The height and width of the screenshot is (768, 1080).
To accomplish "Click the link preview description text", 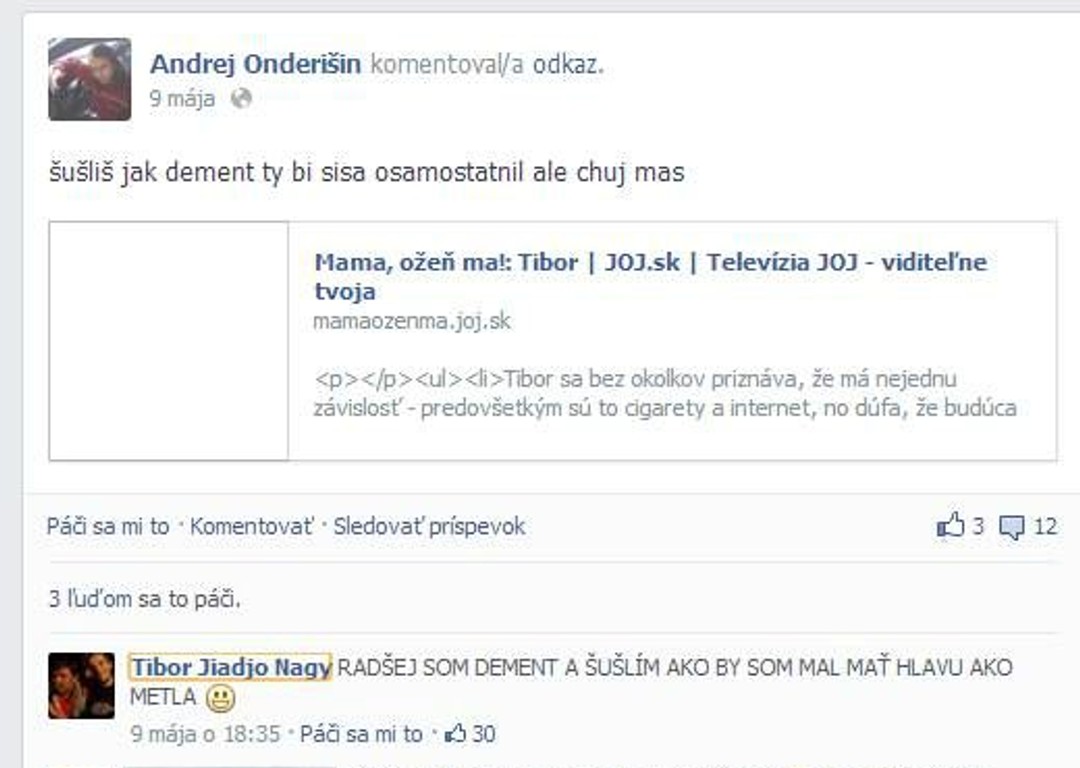I will [x=665, y=393].
